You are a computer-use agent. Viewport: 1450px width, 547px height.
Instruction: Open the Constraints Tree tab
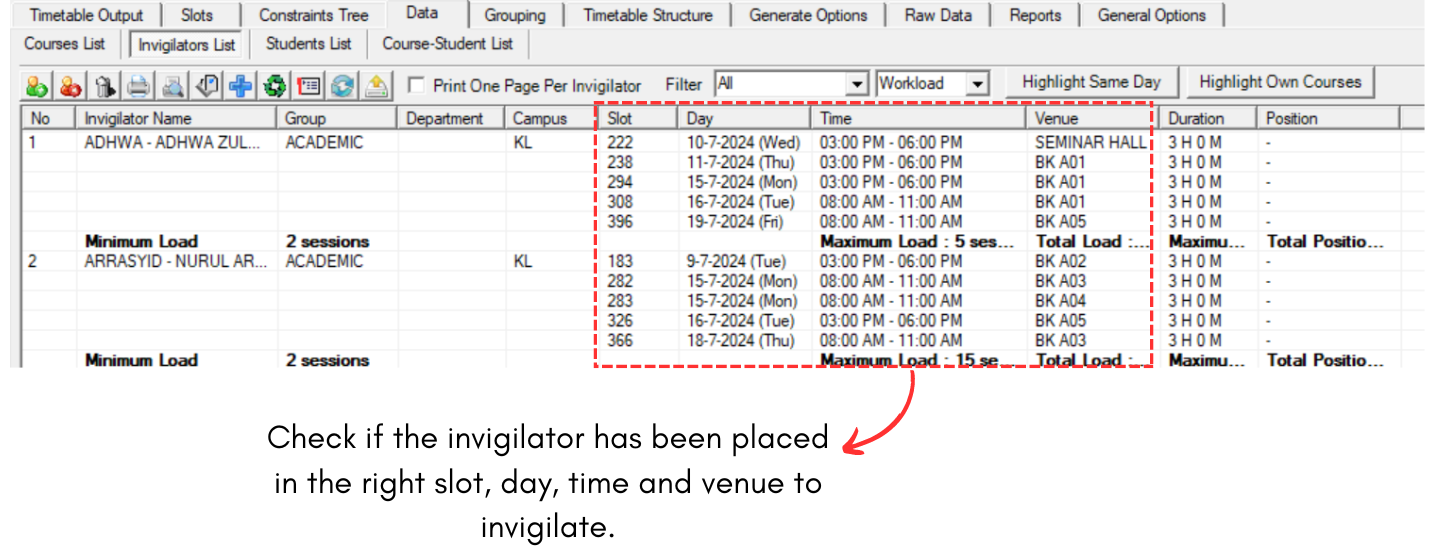313,15
